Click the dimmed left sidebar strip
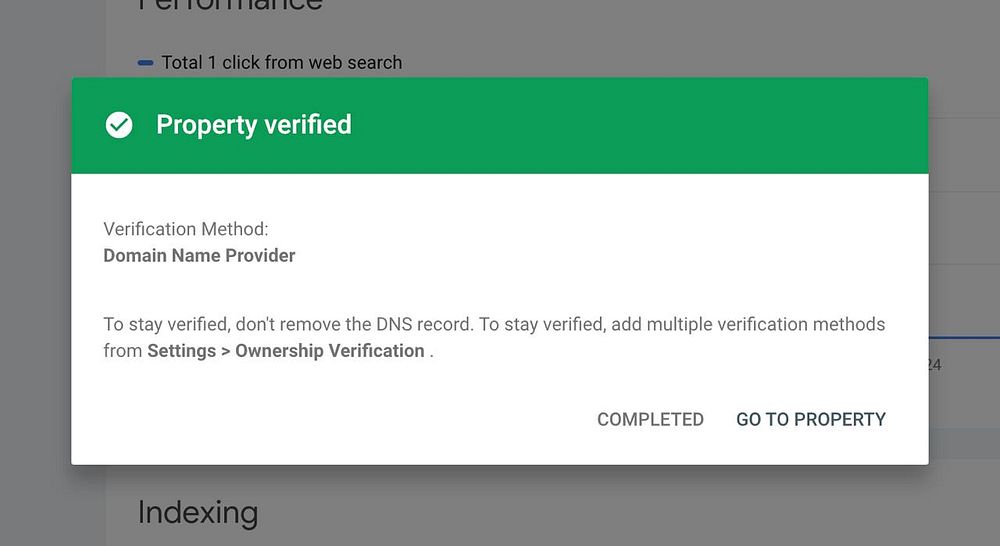The width and height of the screenshot is (1000, 546). 52,273
